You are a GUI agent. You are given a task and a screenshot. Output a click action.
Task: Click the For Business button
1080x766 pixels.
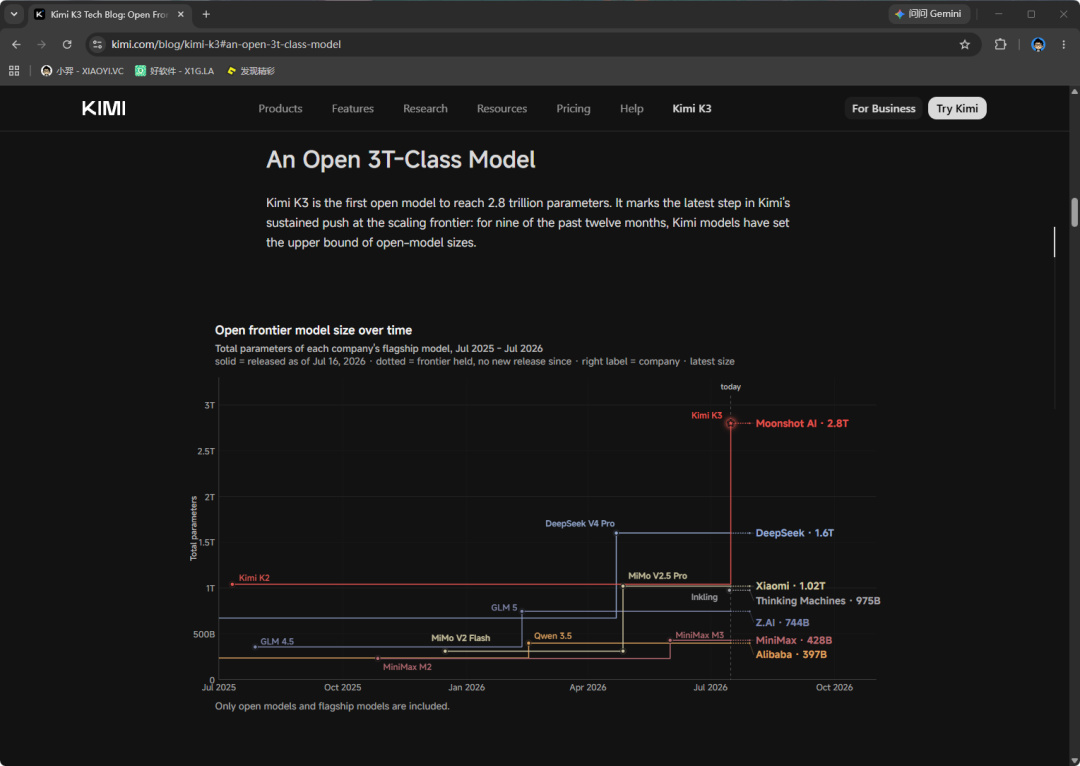point(883,108)
